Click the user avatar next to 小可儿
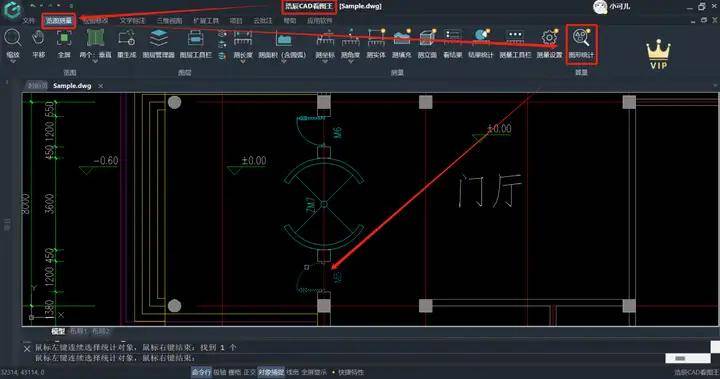Screen dimensions: 720x379 600,7
